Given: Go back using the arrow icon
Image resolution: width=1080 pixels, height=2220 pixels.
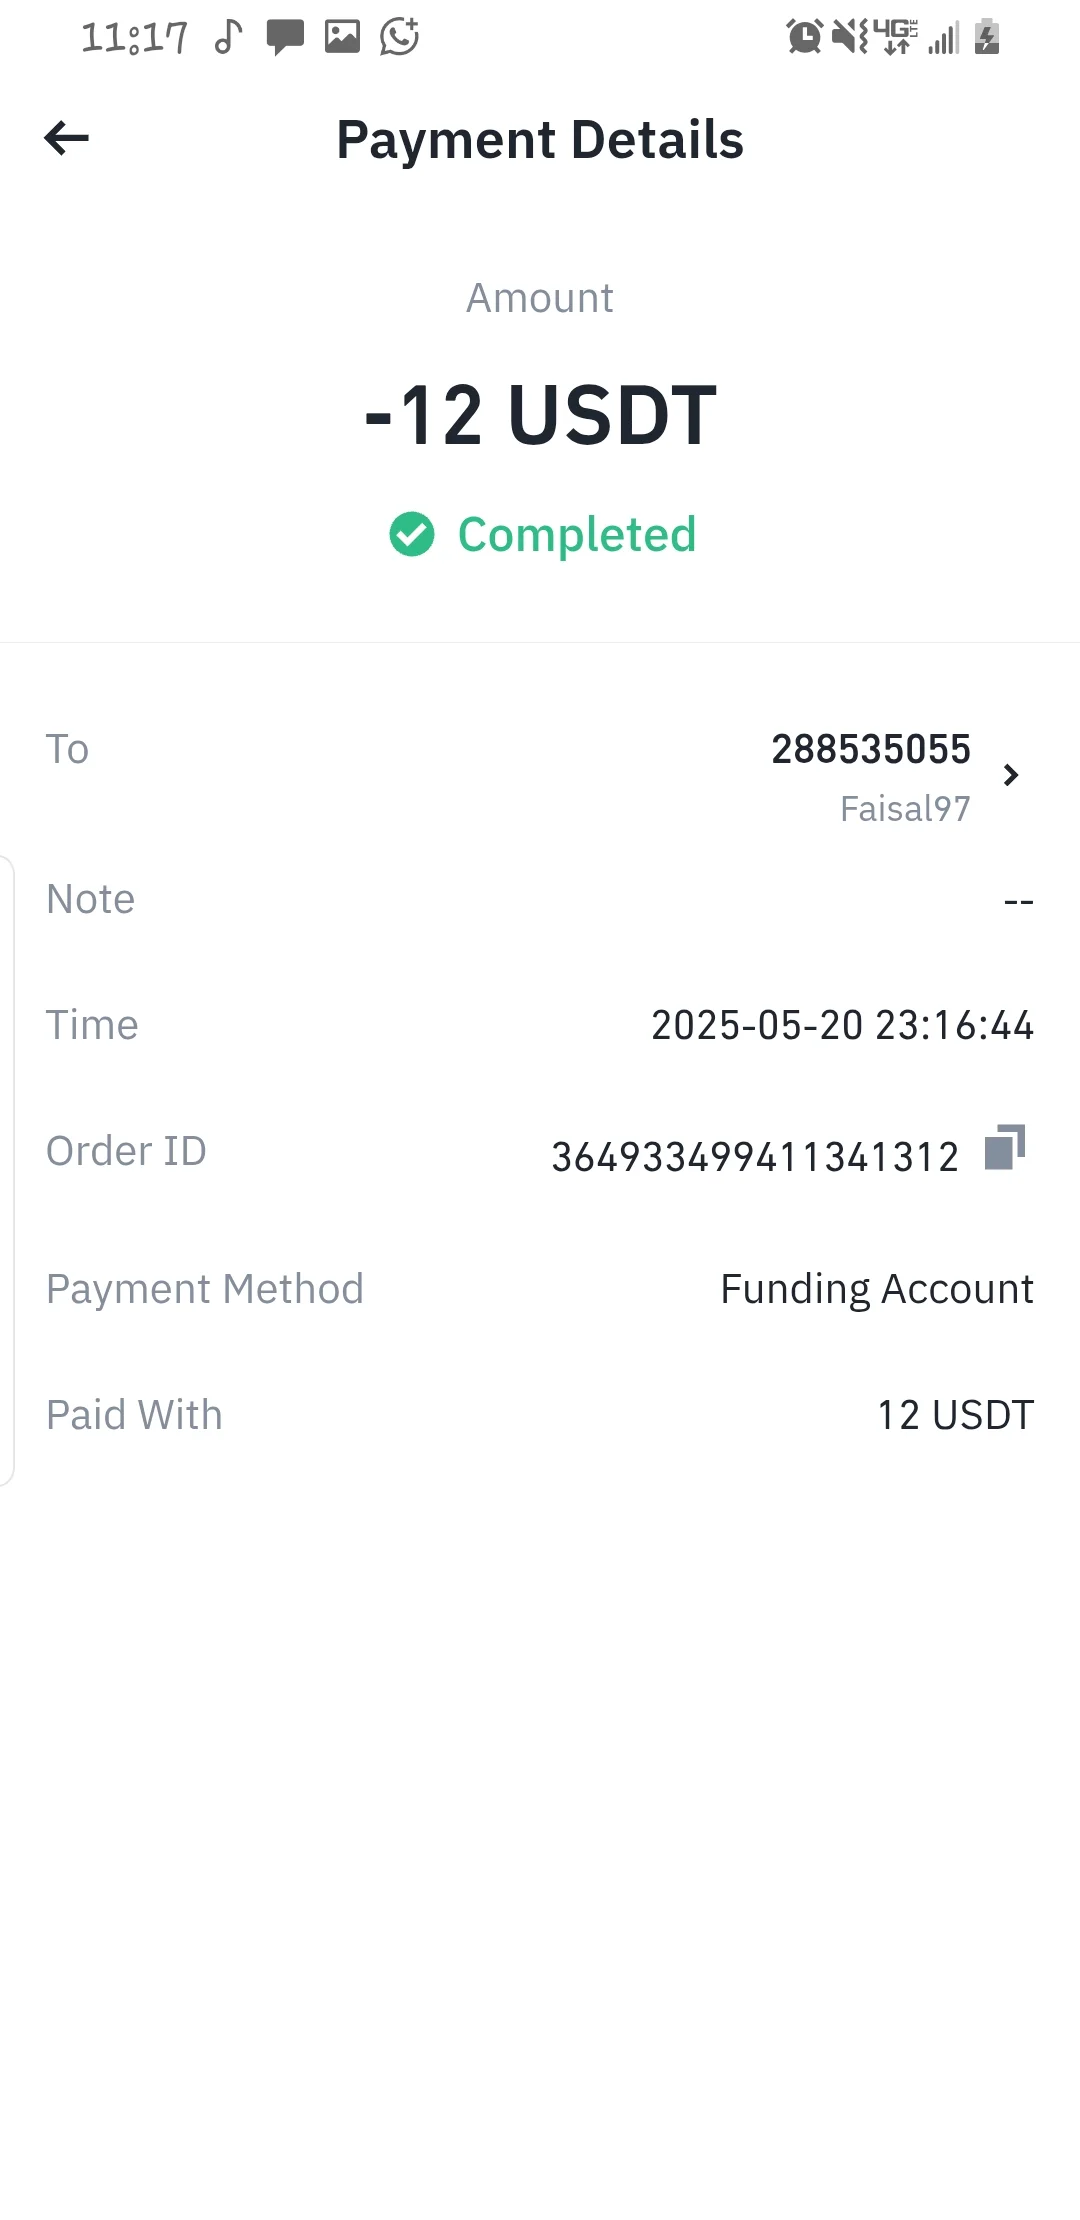Looking at the screenshot, I should [67, 138].
